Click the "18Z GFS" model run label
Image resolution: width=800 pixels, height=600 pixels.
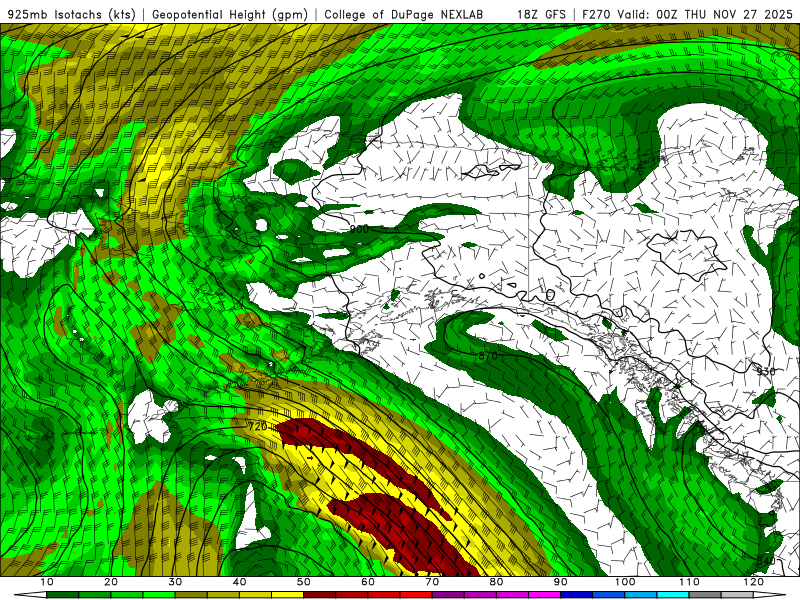[541, 14]
